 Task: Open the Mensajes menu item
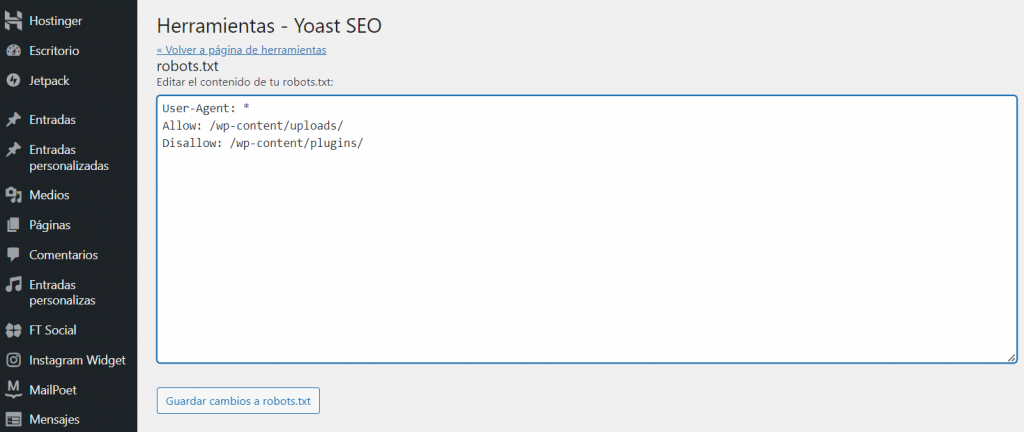coord(54,419)
